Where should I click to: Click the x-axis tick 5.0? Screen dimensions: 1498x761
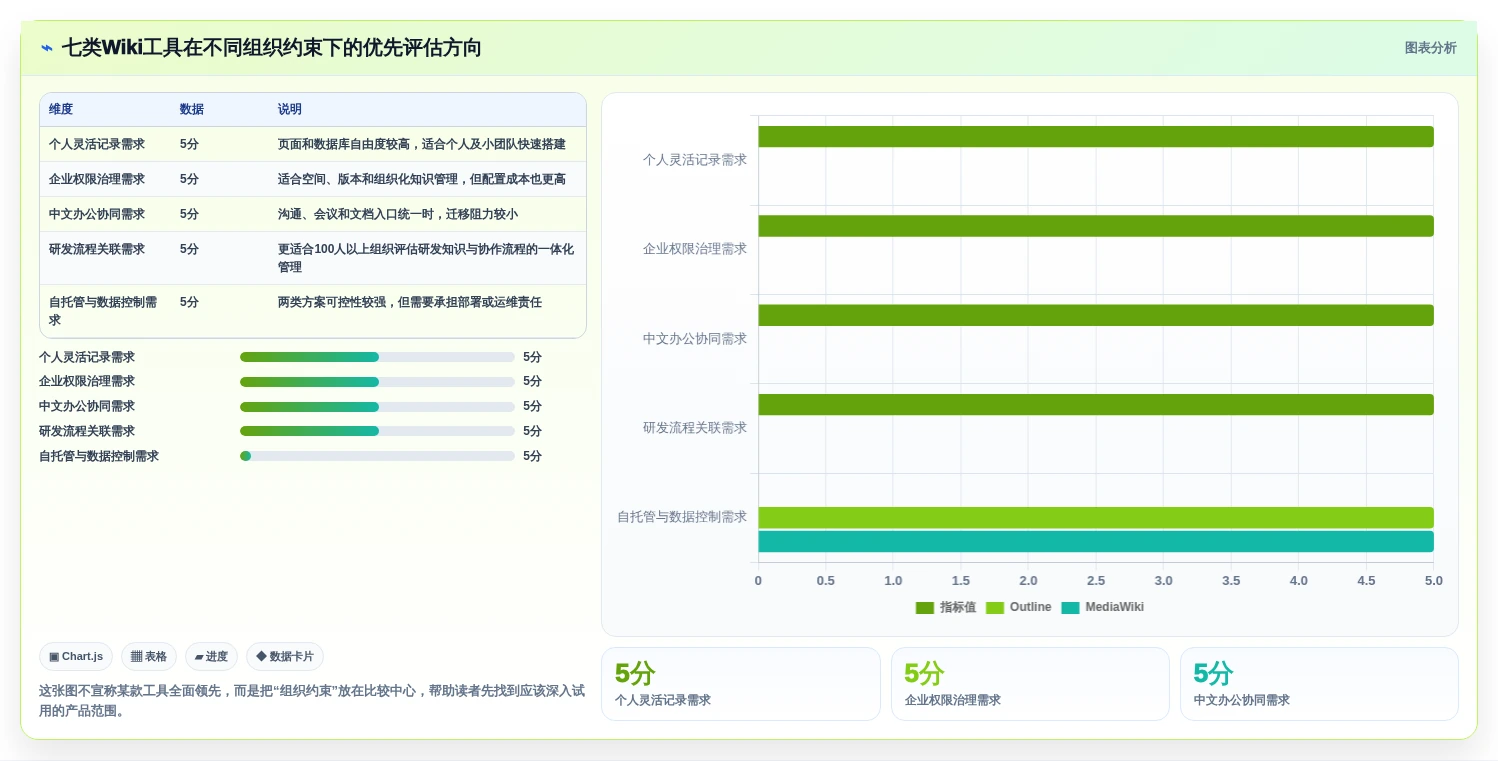1434,581
